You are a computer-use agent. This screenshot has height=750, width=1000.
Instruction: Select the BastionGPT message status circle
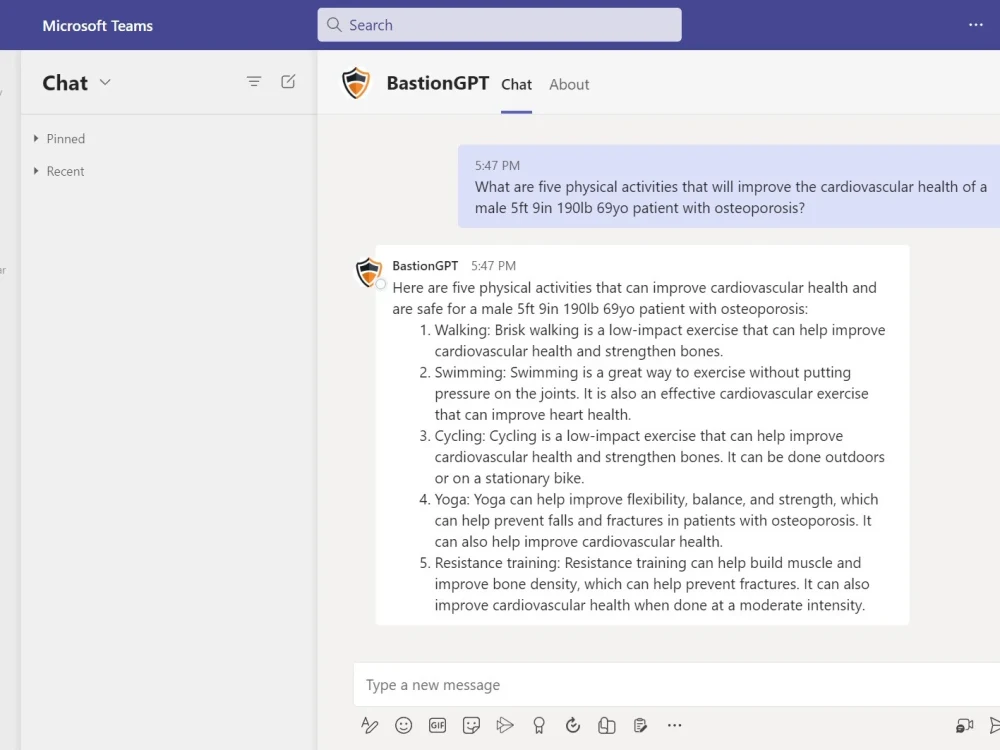point(381,284)
